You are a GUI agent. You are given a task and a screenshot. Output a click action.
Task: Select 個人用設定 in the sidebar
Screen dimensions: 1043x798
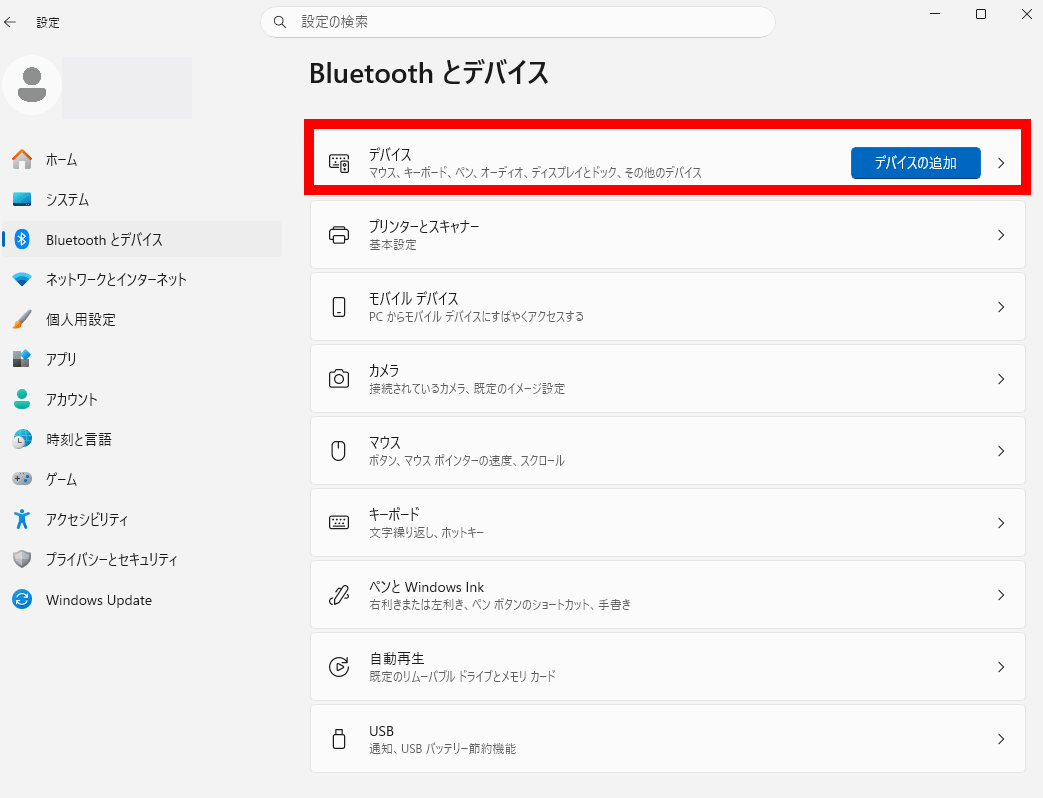(x=142, y=319)
